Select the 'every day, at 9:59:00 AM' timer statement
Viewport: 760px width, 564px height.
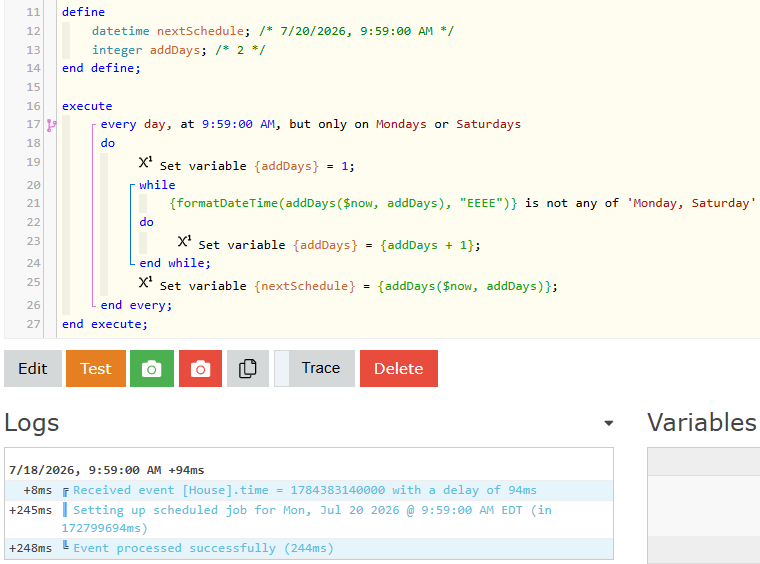(x=310, y=125)
